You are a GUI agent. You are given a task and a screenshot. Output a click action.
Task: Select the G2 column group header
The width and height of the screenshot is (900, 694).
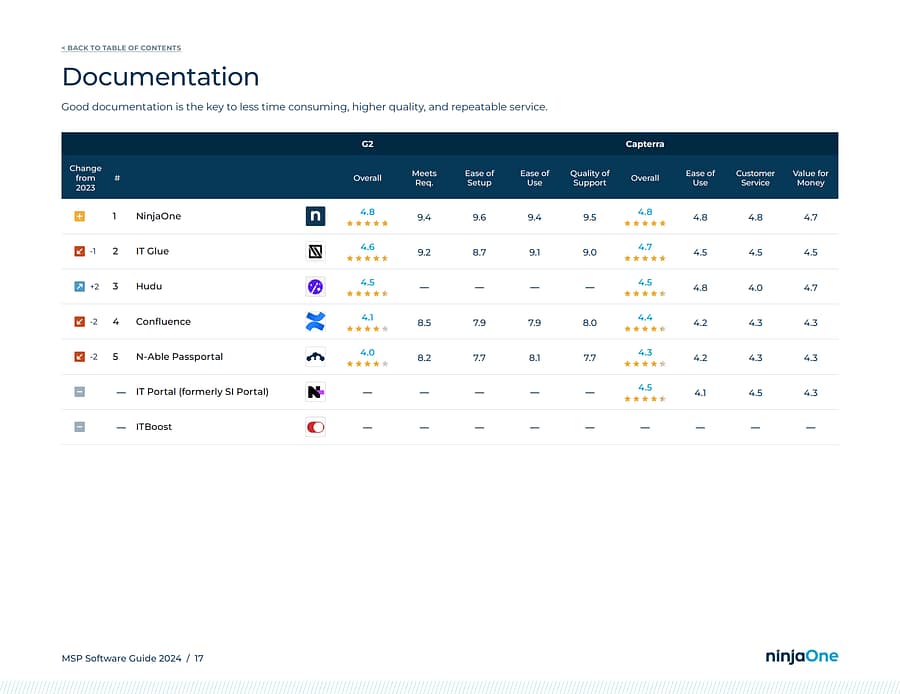pyautogui.click(x=367, y=144)
